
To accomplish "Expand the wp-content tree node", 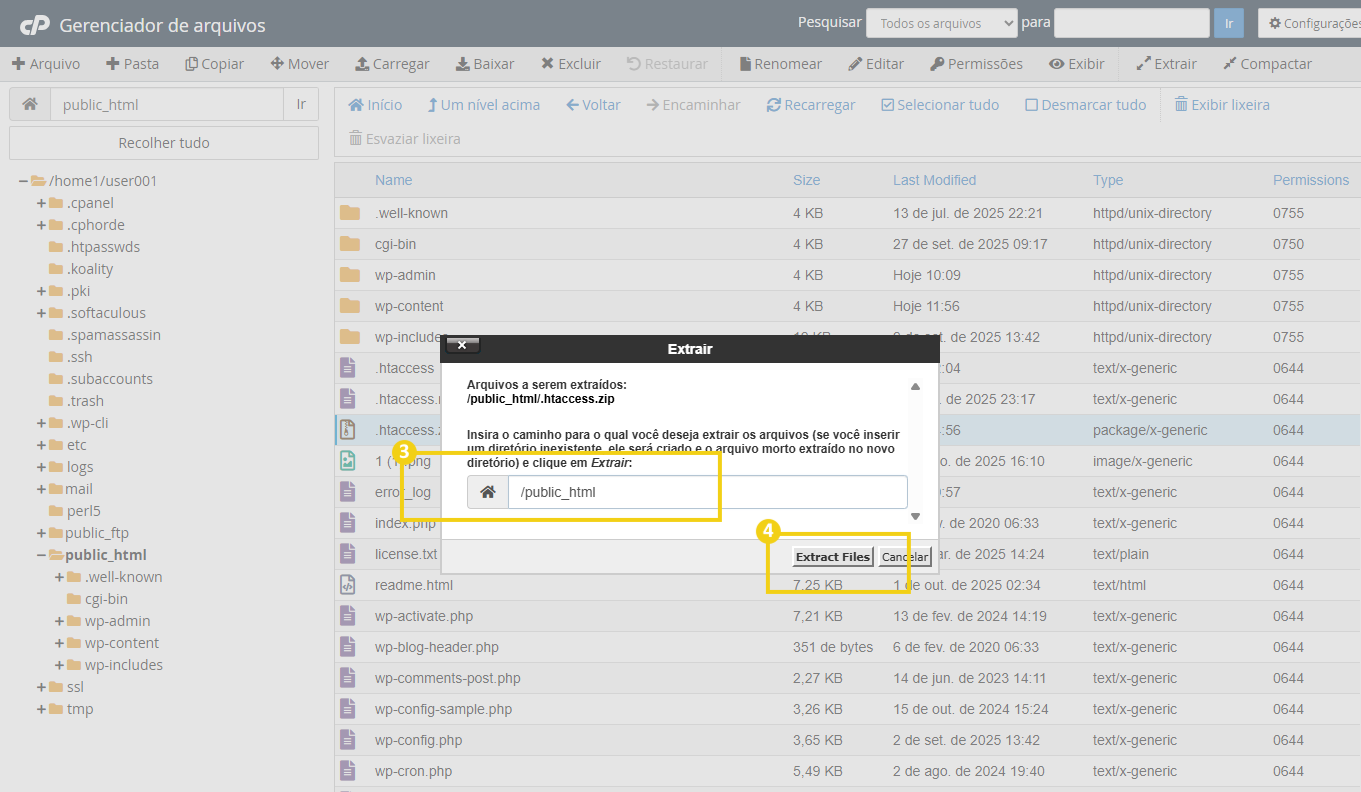I will (x=60, y=643).
